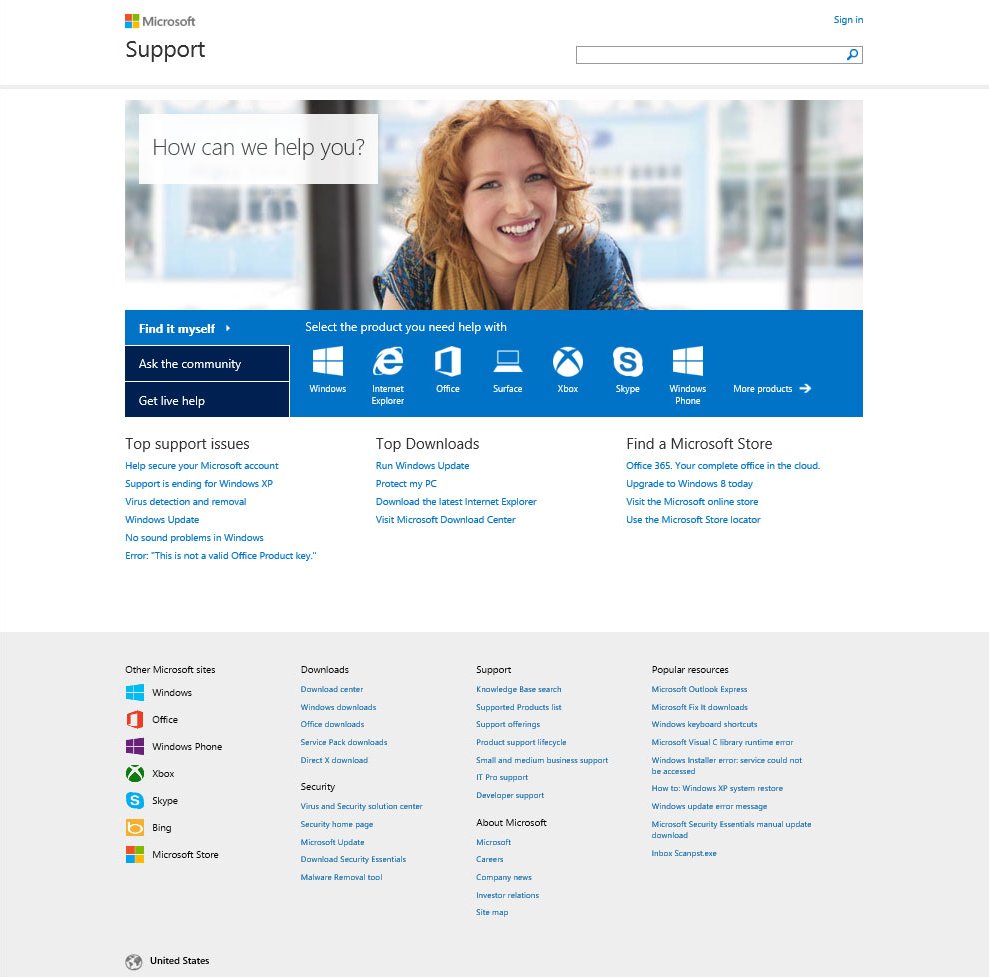
Task: Open Office 365 complete office link
Action: pos(723,465)
